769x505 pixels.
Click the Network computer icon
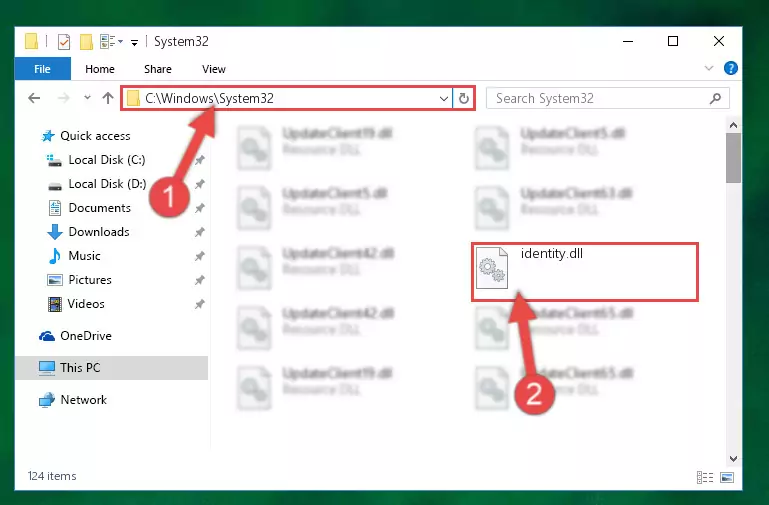47,400
